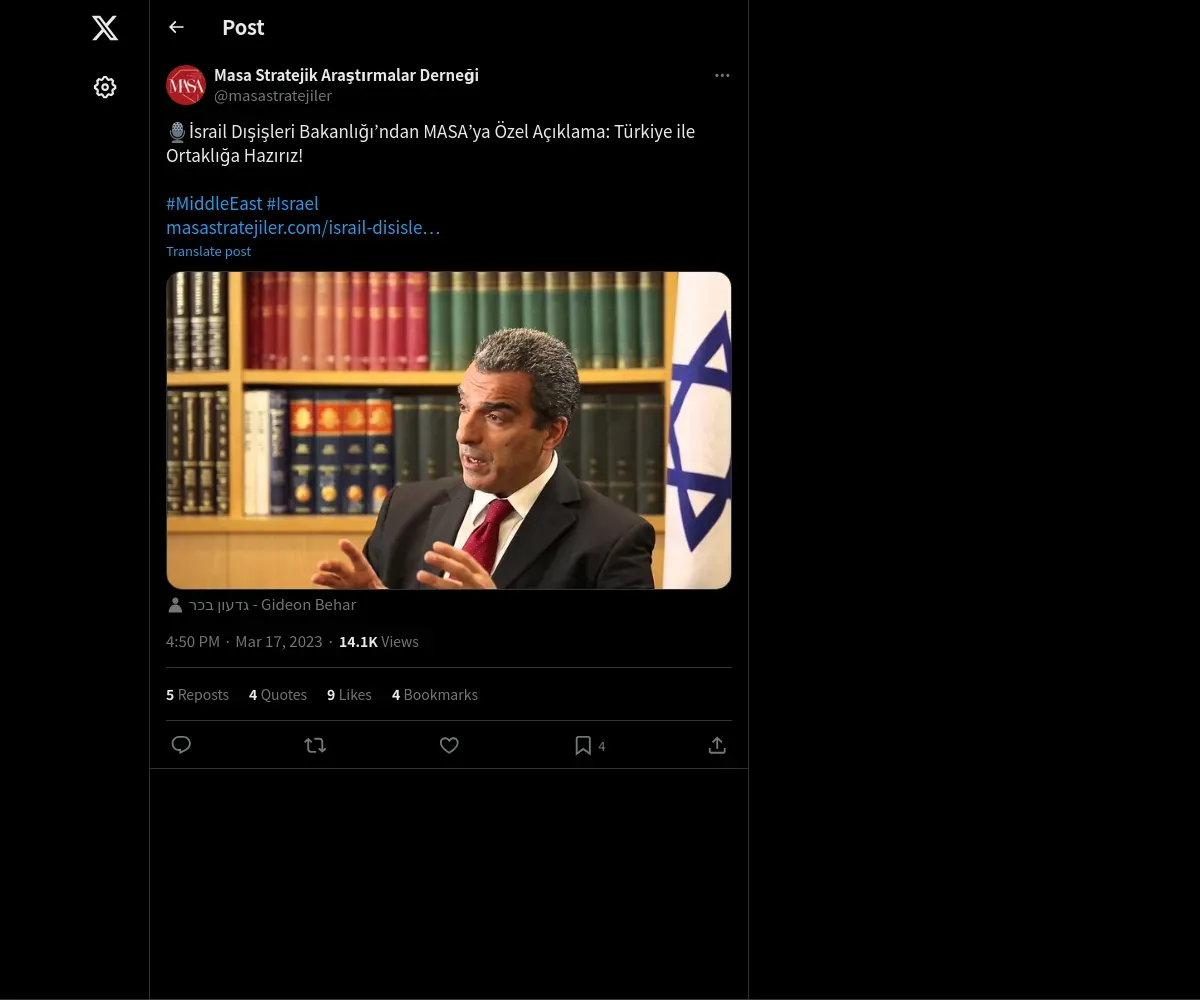
Task: Click the reply speech bubble icon
Action: (181, 745)
